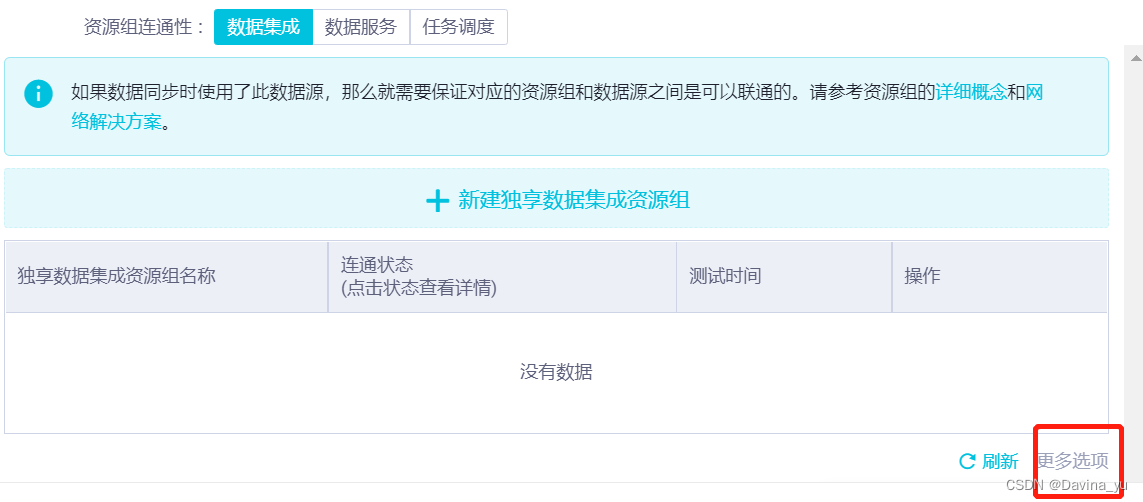Open the 数据服务 tab
The width and height of the screenshot is (1143, 502).
coord(361,27)
